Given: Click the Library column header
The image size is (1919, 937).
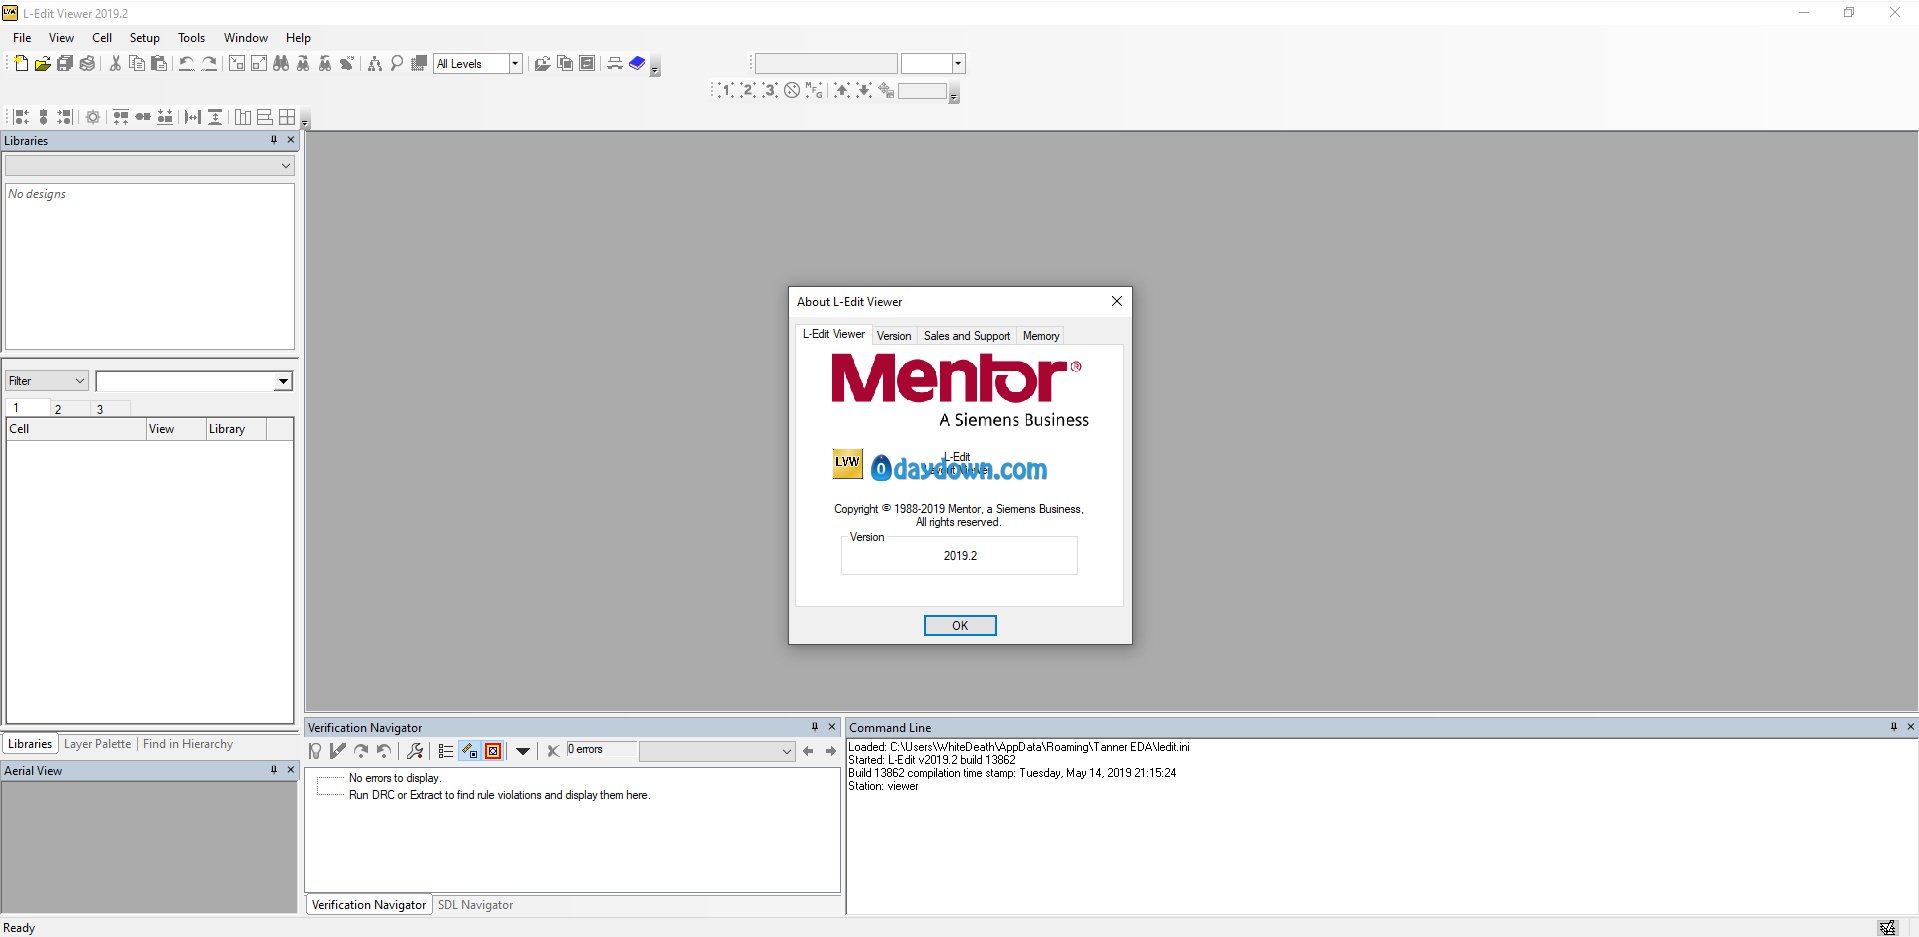Looking at the screenshot, I should tap(236, 429).
